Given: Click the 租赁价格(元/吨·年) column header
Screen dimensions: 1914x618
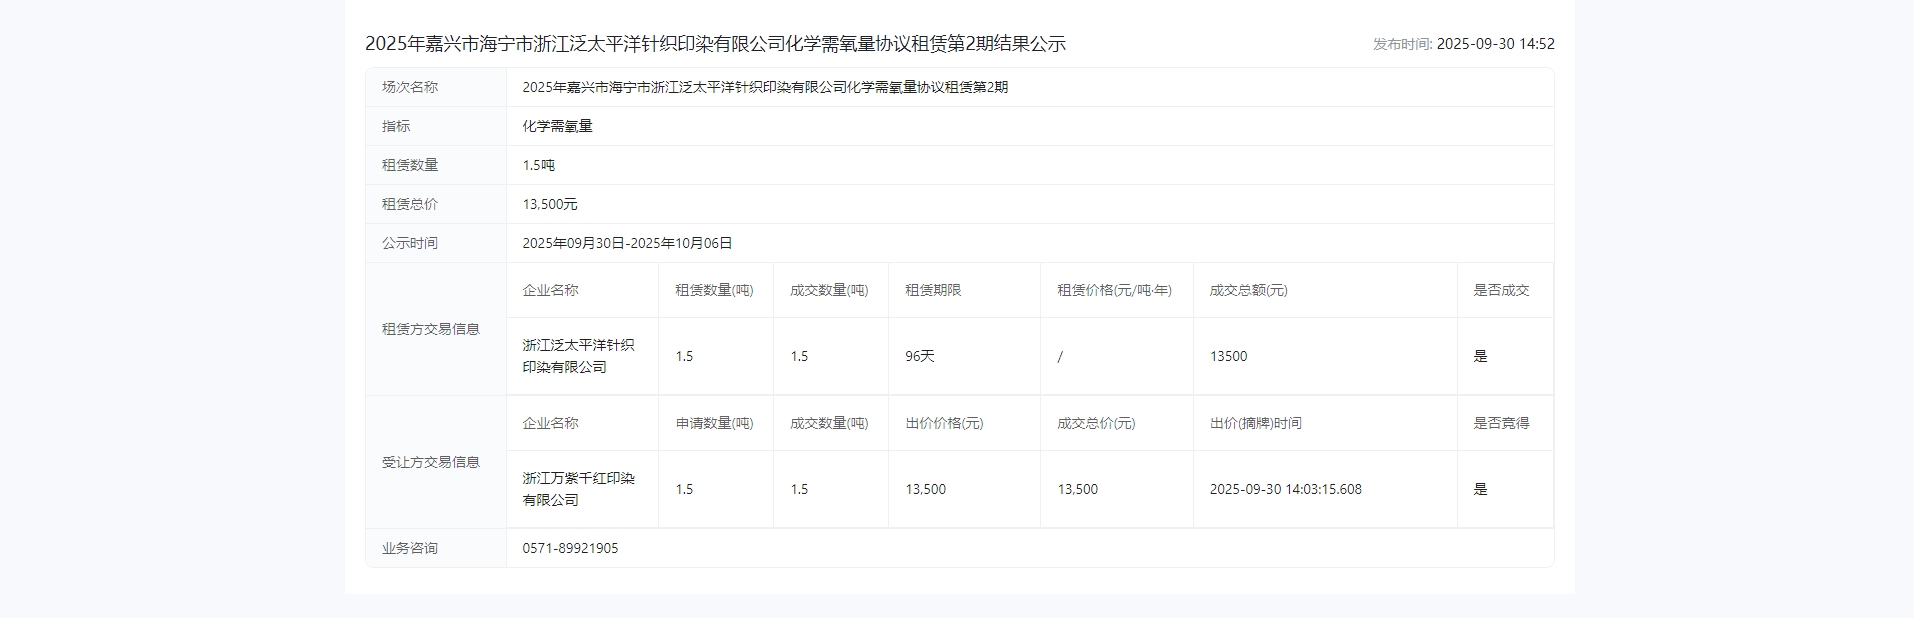Looking at the screenshot, I should tap(1114, 290).
